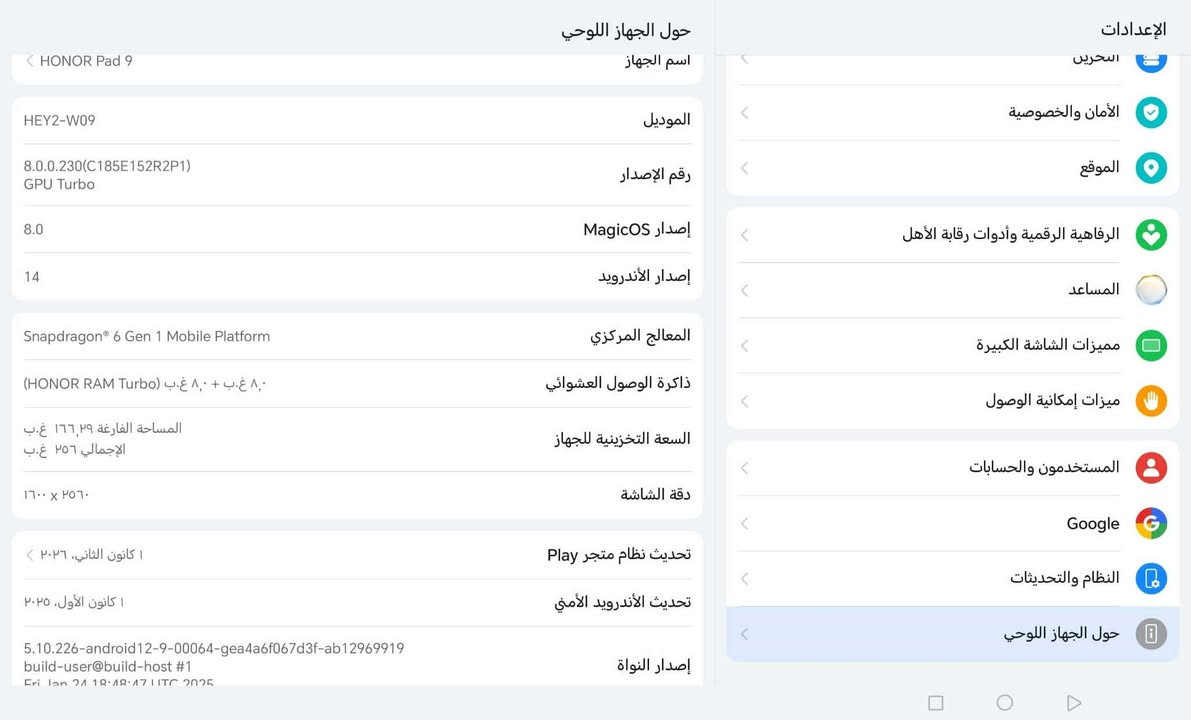Screen dimensions: 1191x720
Task: Open the Assistant bubble icon
Action: 1151,290
